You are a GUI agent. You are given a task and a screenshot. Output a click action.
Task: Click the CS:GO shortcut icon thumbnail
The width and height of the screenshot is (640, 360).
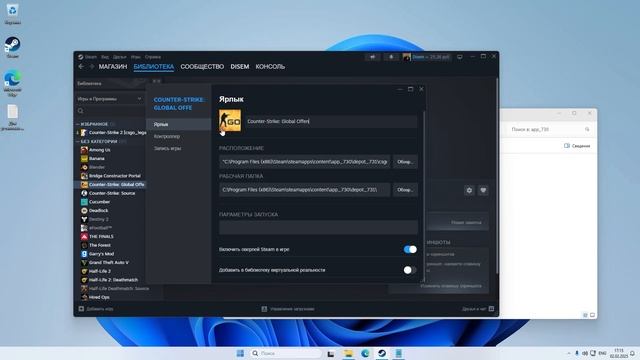pos(230,120)
